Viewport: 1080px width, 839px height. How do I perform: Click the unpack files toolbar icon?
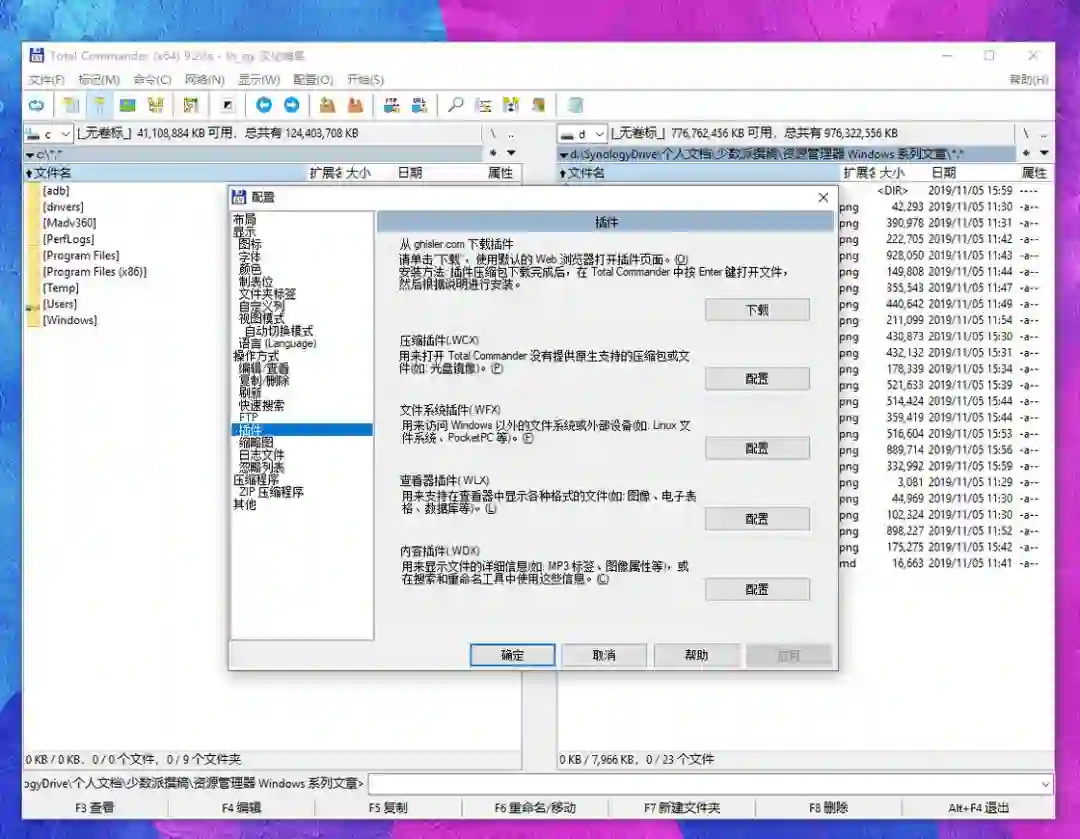pyautogui.click(x=355, y=105)
